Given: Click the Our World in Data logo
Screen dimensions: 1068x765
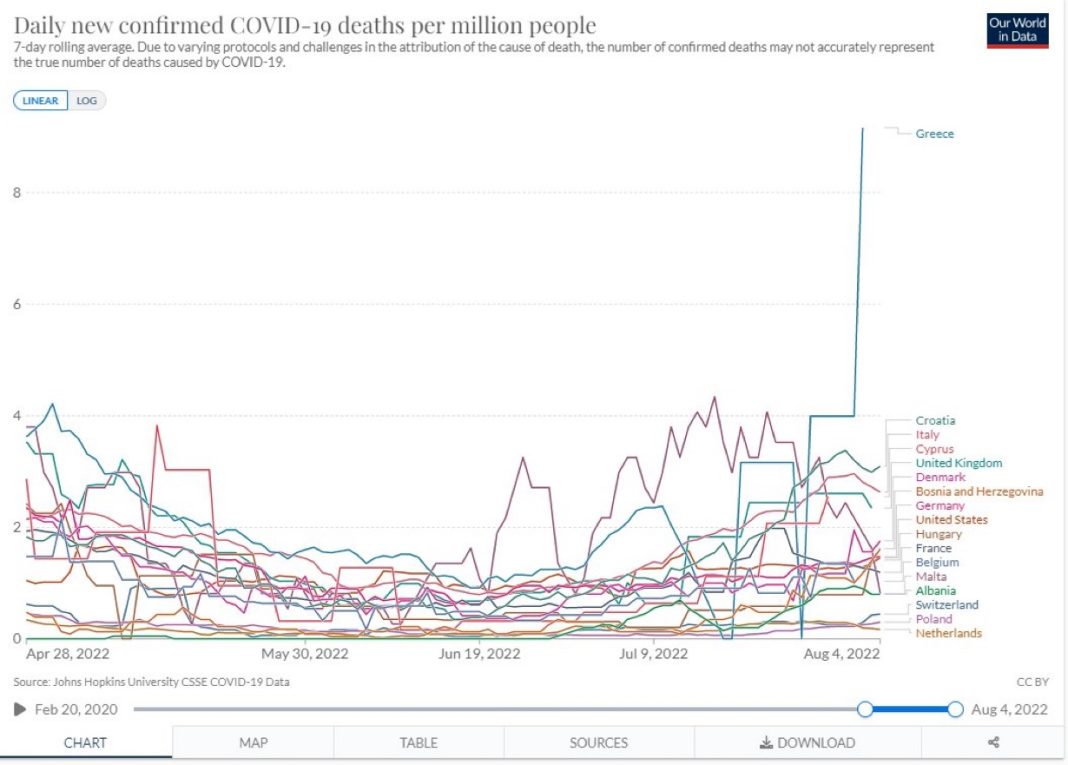Looking at the screenshot, I should click(x=1016, y=31).
